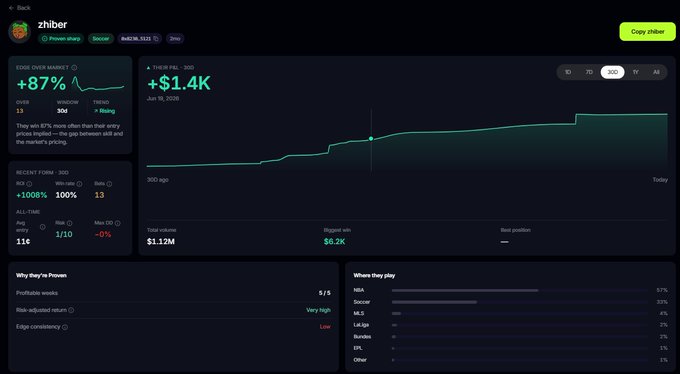This screenshot has height=374, width=680.
Task: Click the edge sparkline mini chart
Action: pyautogui.click(x=98, y=84)
